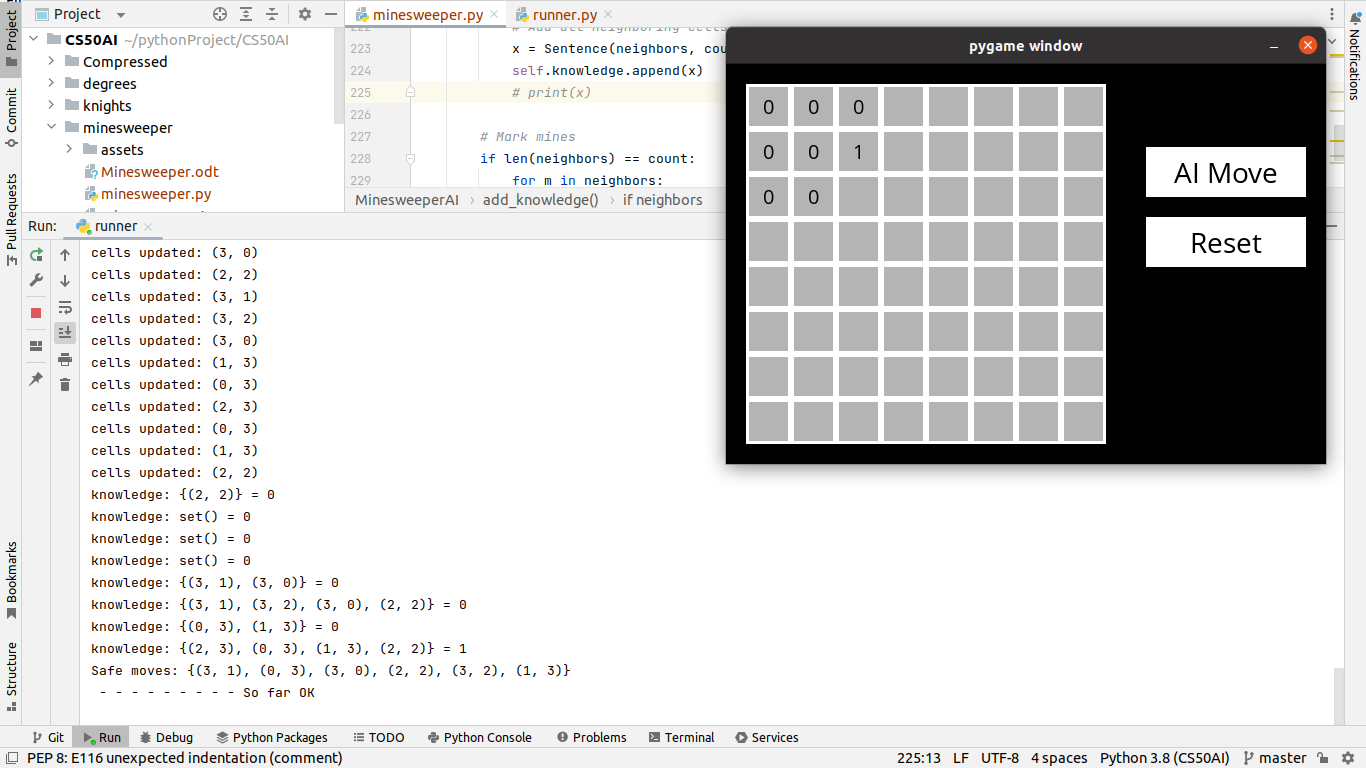Click Expand All in Project panel
This screenshot has height=768, width=1366.
pos(246,14)
